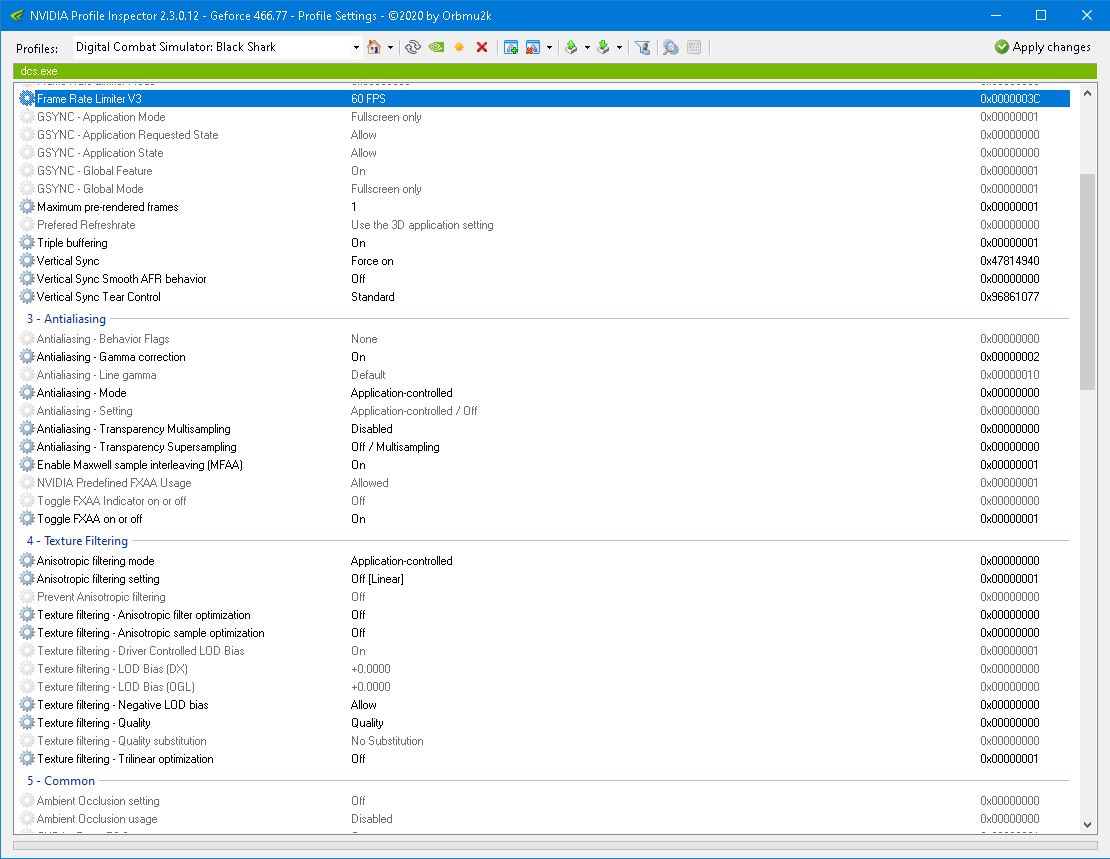Select Texture filtering - LOD Bias (DX) row
The image size is (1110, 859).
pos(544,669)
